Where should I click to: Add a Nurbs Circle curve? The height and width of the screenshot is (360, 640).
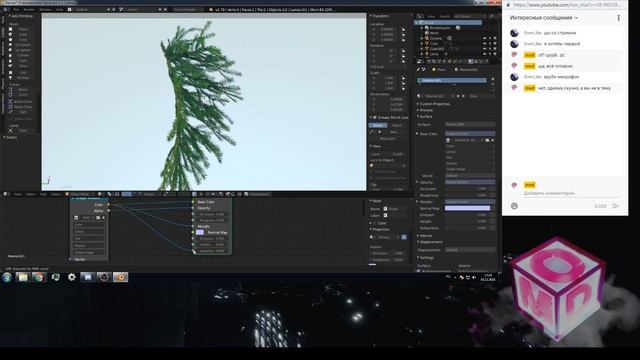(23, 107)
